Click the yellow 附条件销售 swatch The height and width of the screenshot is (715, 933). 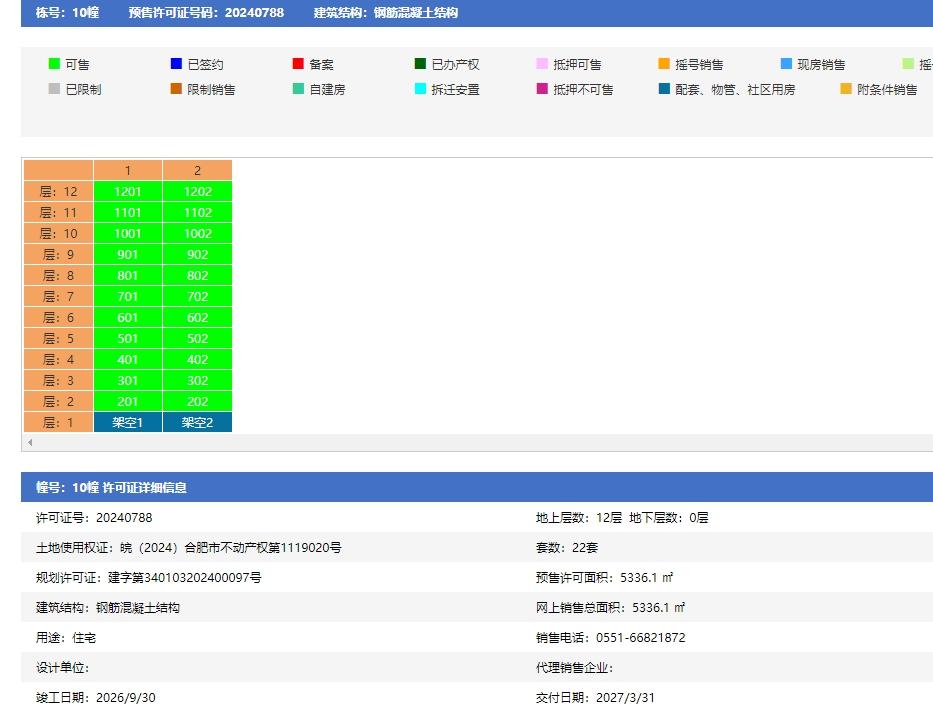[846, 89]
